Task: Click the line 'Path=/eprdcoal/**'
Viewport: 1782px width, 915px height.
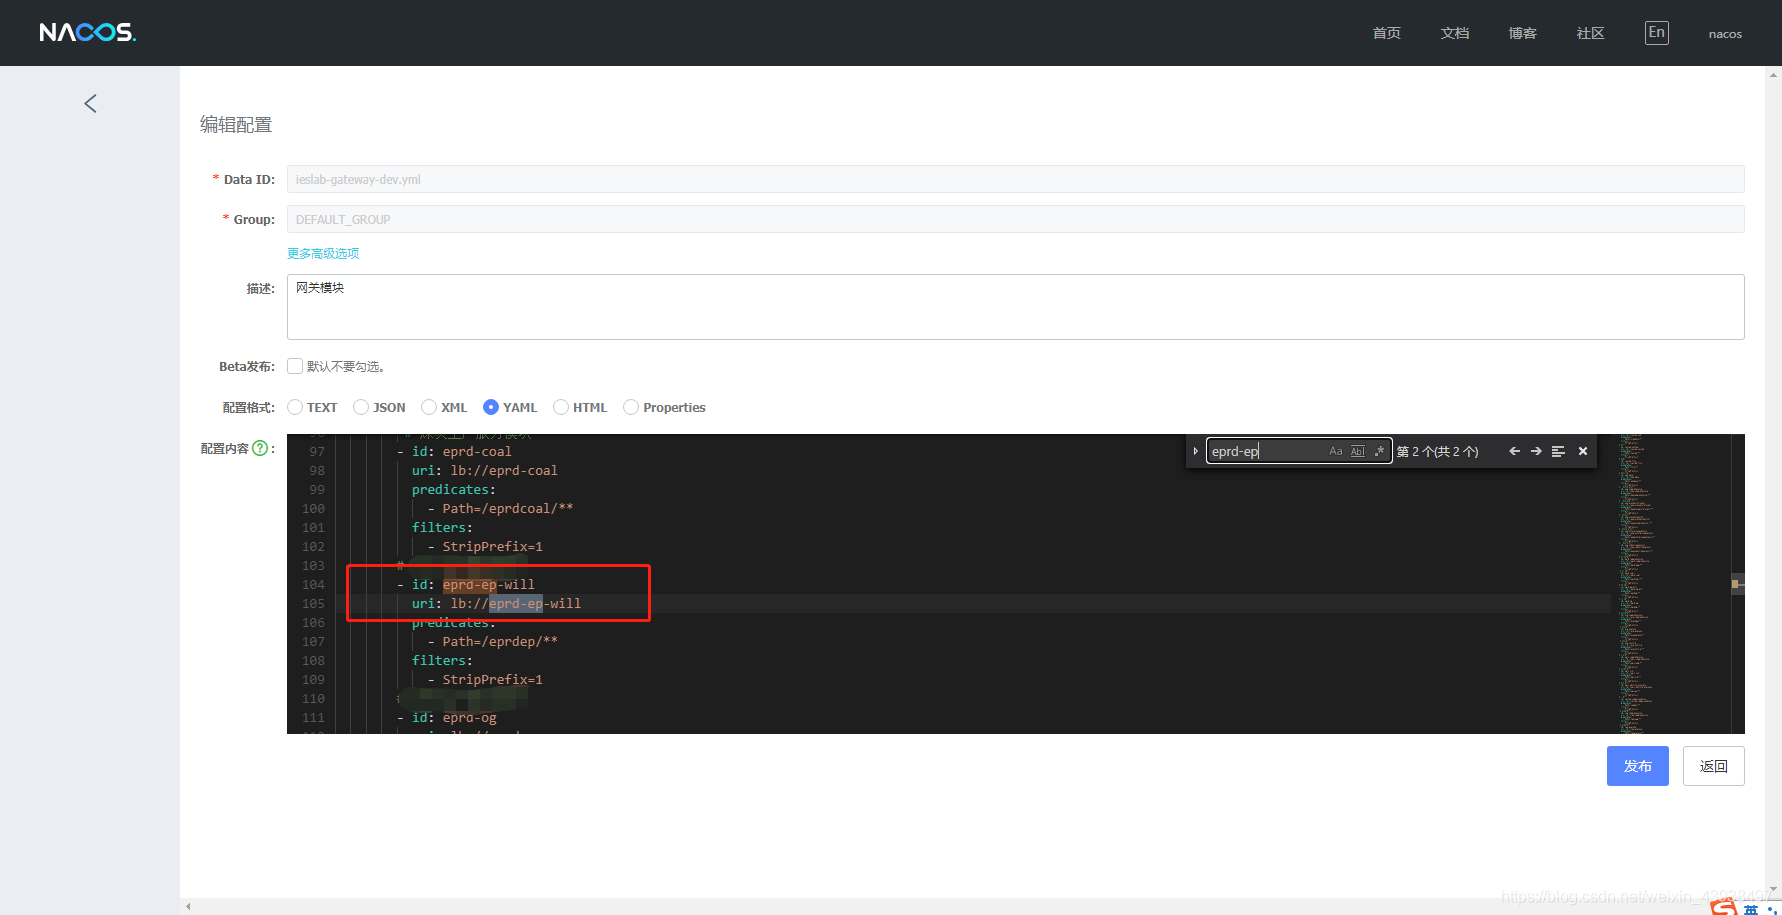Action: pos(508,509)
